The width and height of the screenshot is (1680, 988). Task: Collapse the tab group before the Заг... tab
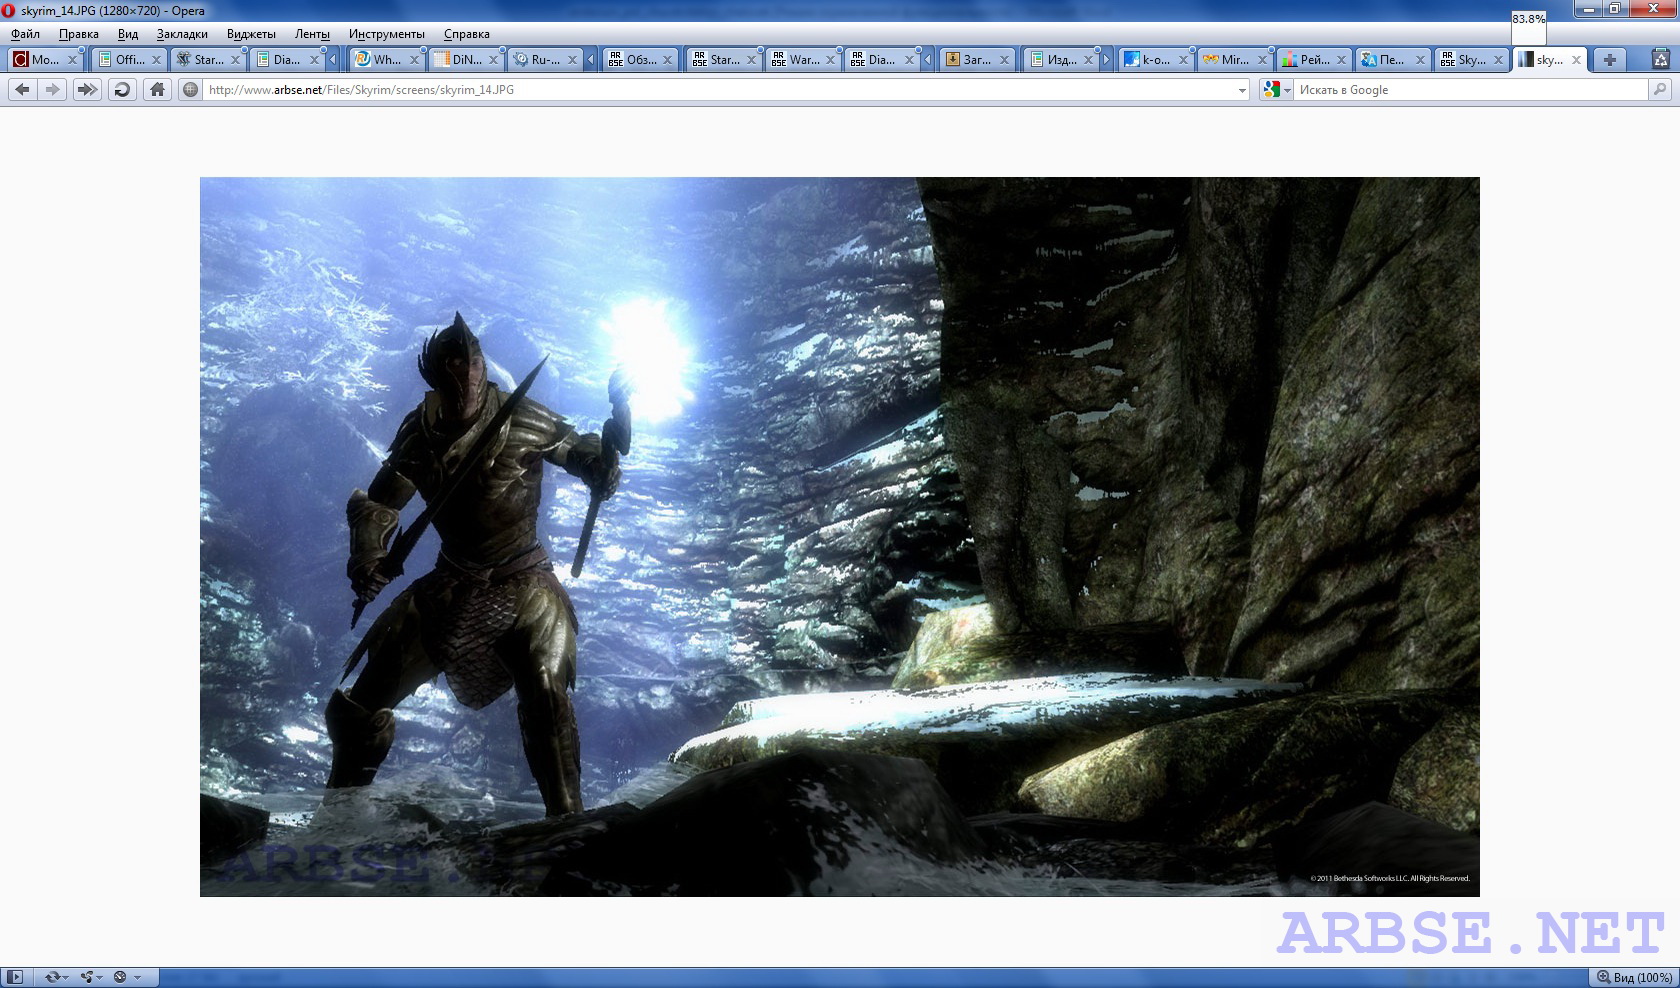pos(927,60)
